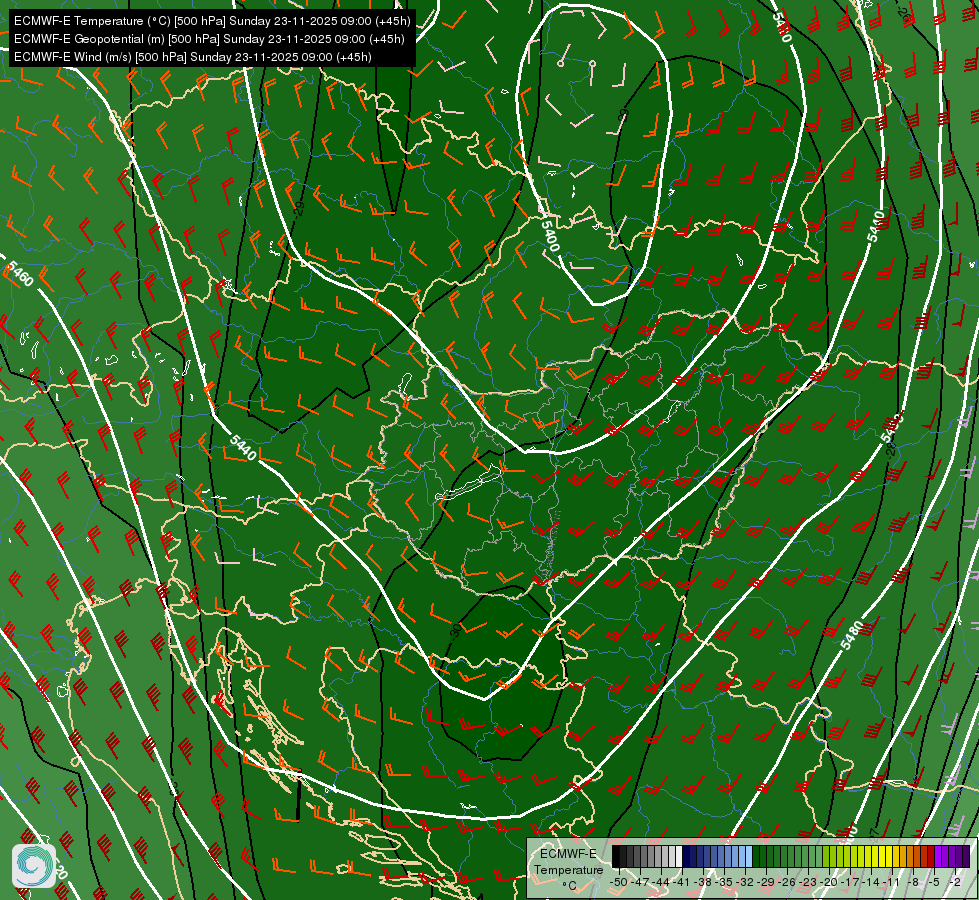Click the -14 value on the temperature scale
Screen dimensions: 979x900
870,882
